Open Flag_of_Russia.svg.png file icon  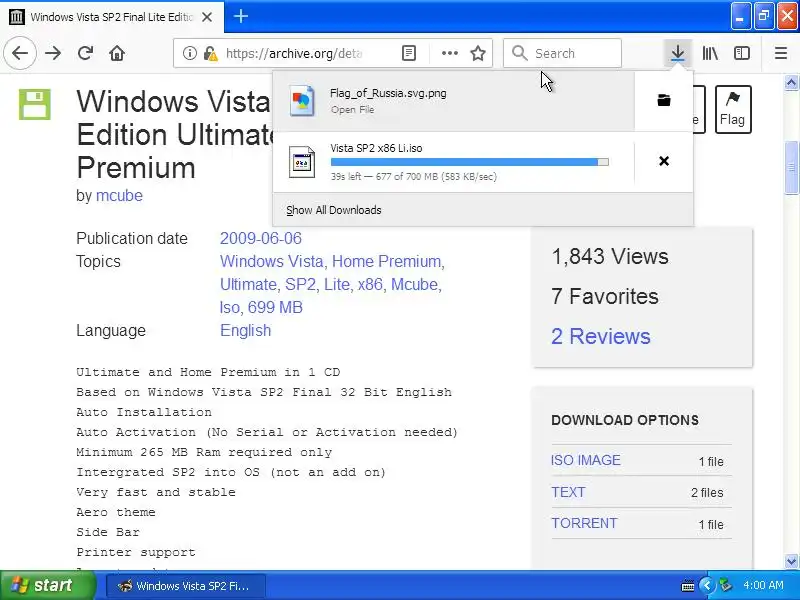pyautogui.click(x=302, y=101)
